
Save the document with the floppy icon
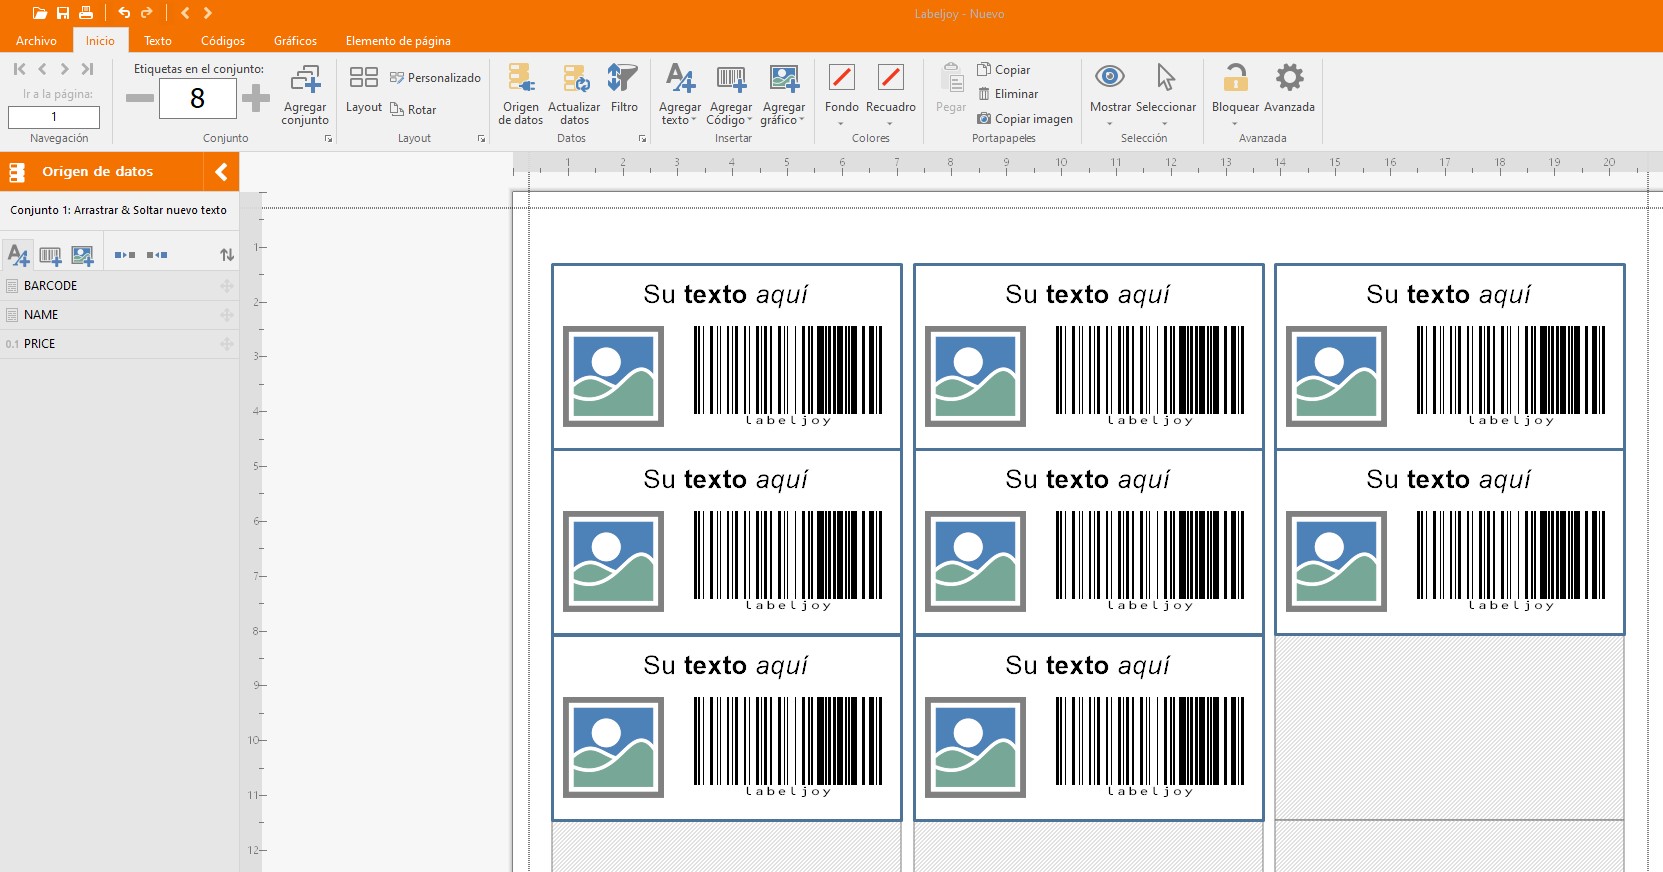pyautogui.click(x=63, y=13)
